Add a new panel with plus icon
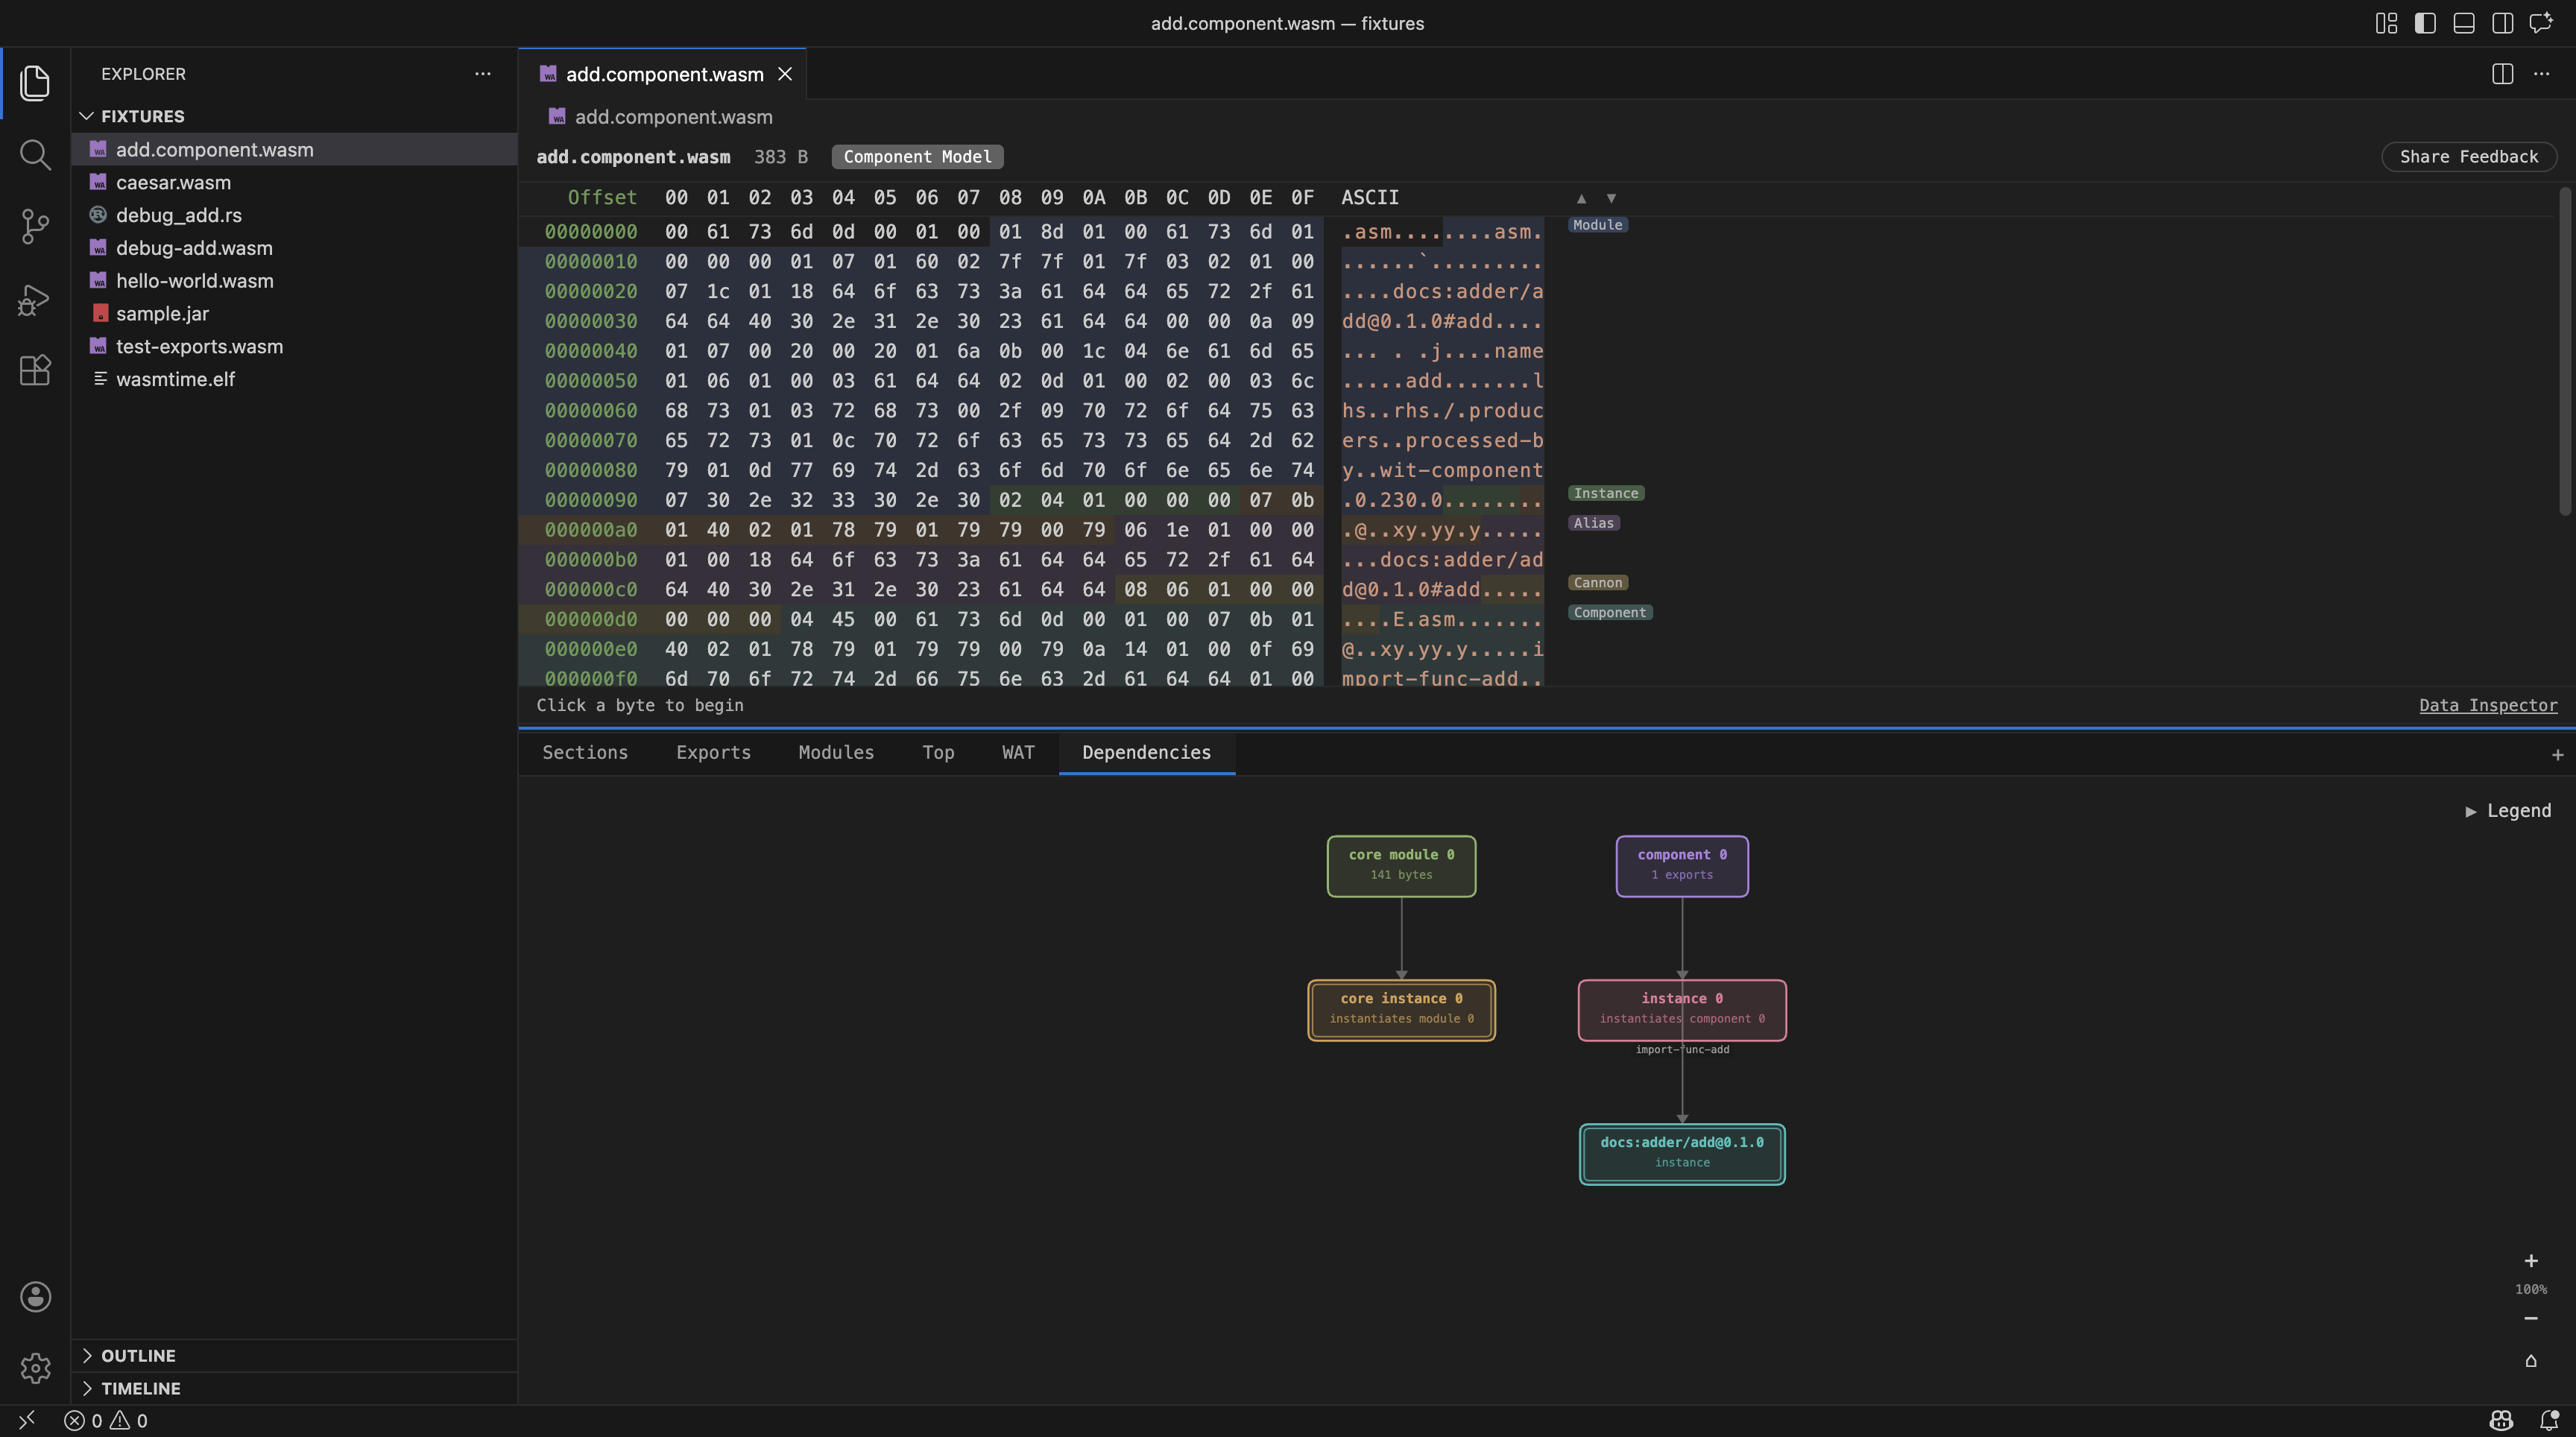 [2557, 755]
